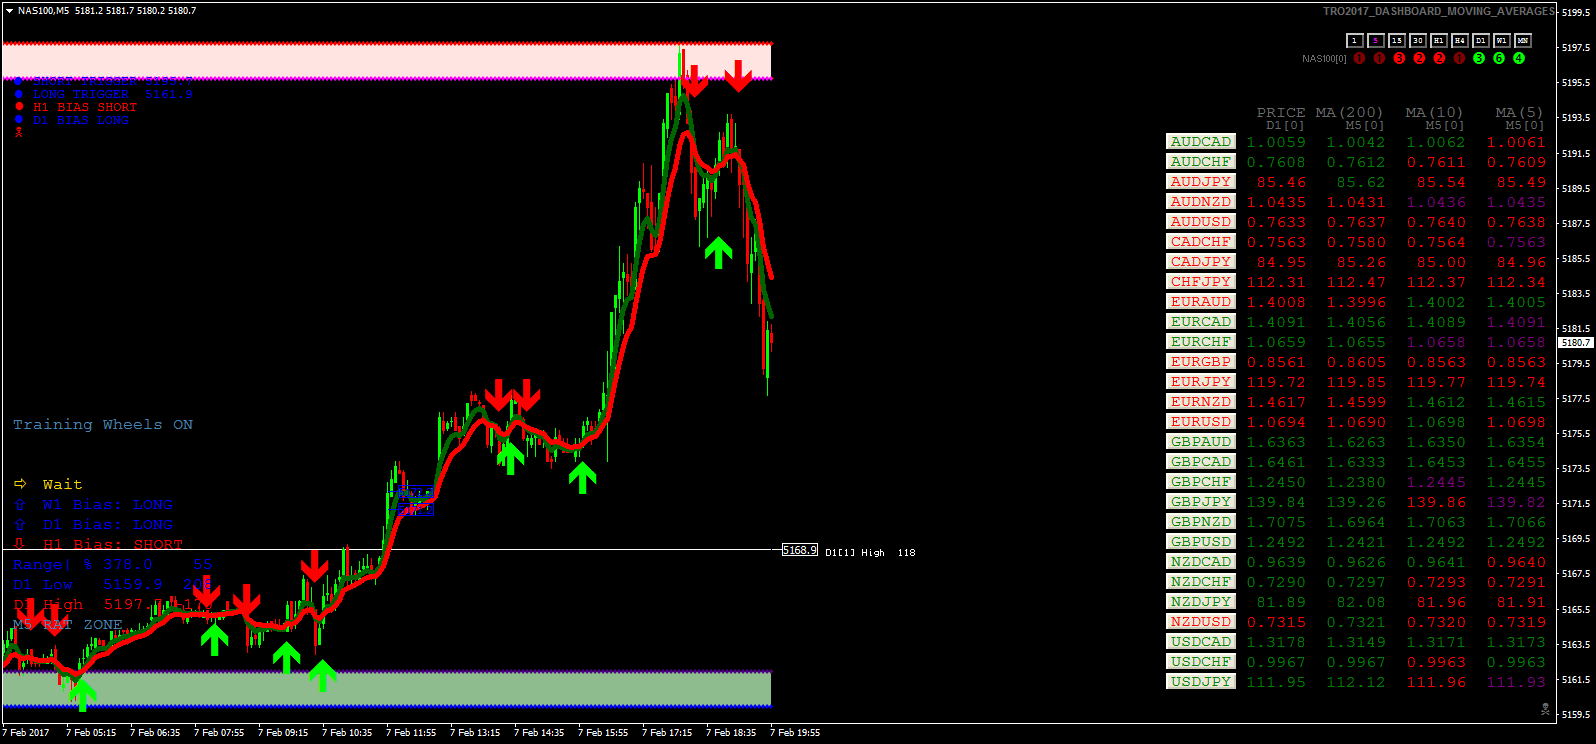Open the AUDCAD pair label

1201,141
